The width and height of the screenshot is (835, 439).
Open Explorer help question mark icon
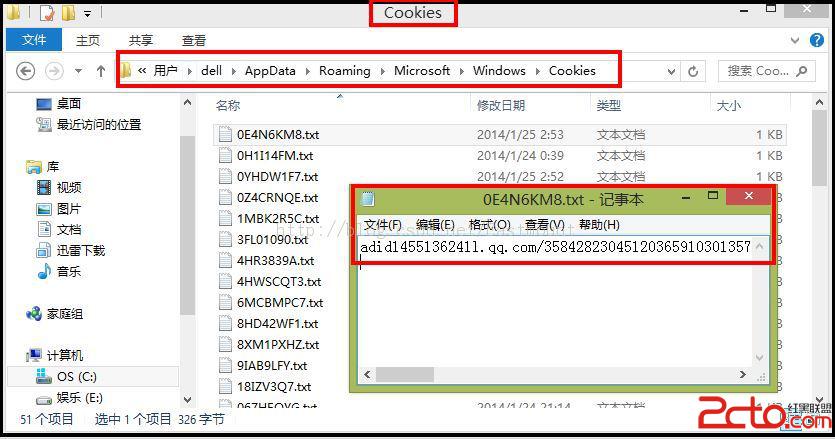point(816,40)
